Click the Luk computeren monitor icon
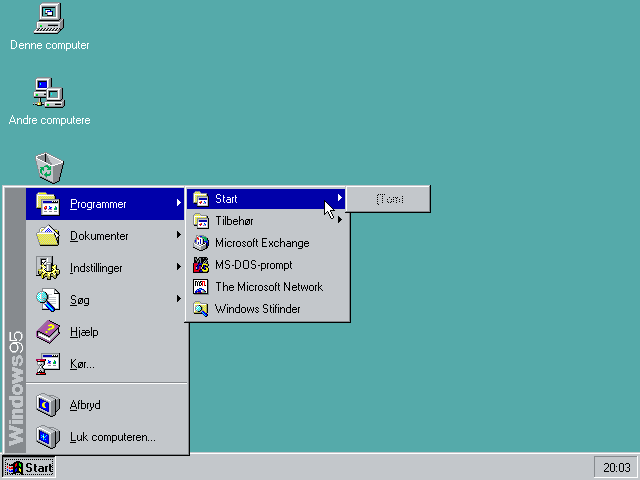Image resolution: width=640 pixels, height=480 pixels. tap(48, 437)
